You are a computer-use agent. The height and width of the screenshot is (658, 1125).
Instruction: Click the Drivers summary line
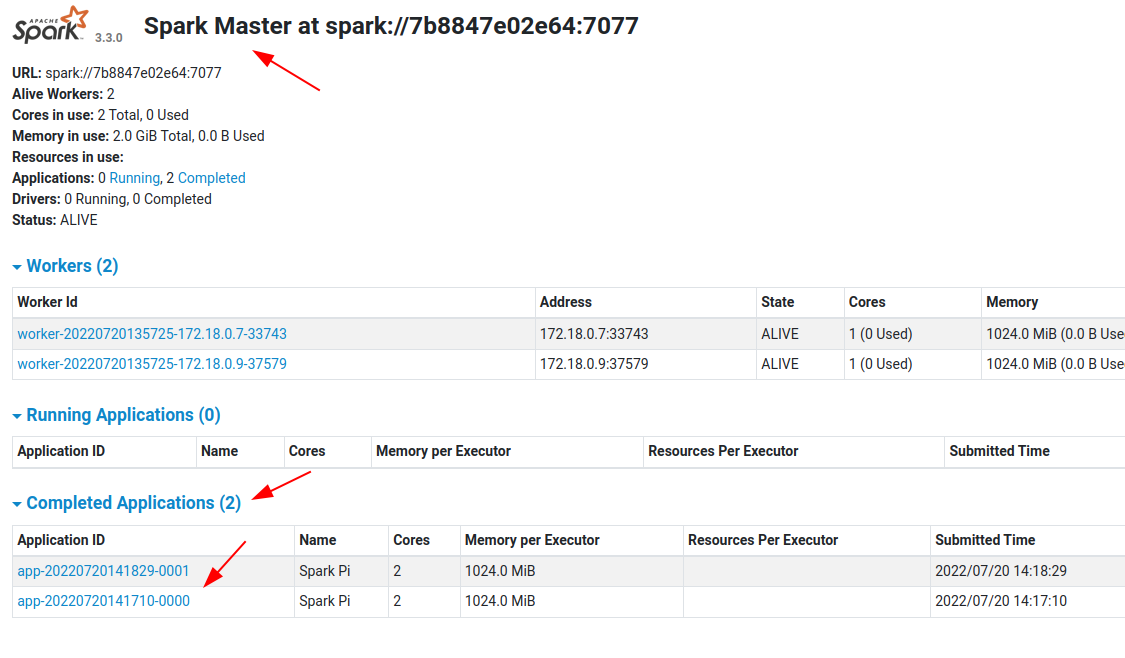click(x=112, y=199)
